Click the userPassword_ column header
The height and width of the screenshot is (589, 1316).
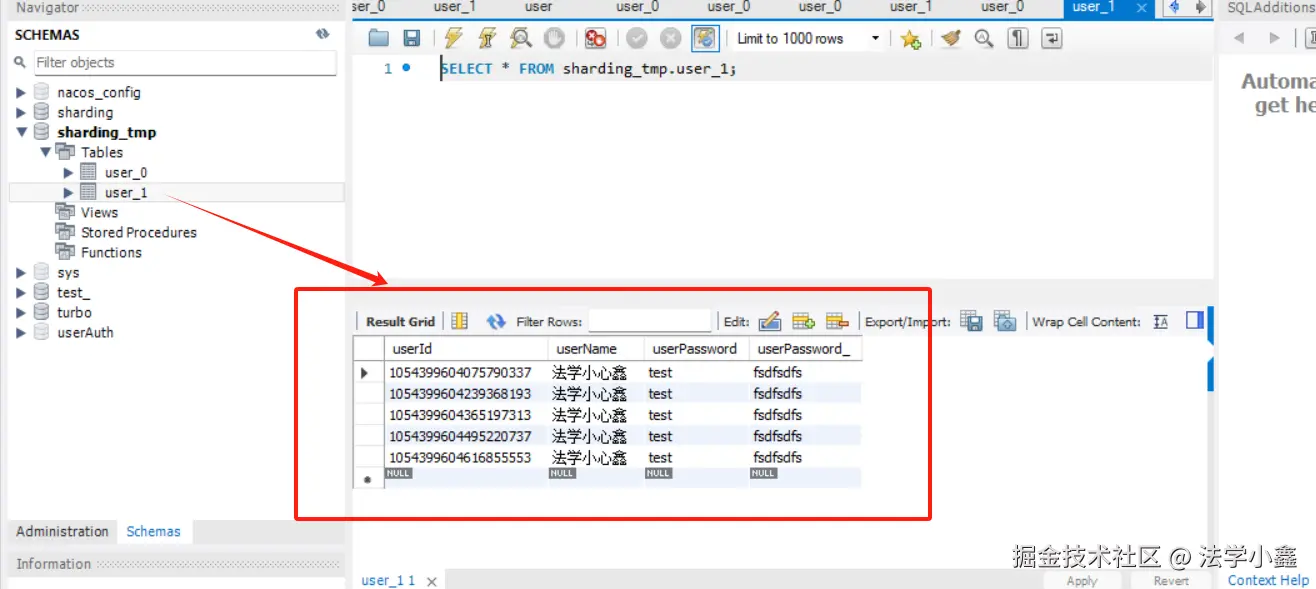click(805, 349)
